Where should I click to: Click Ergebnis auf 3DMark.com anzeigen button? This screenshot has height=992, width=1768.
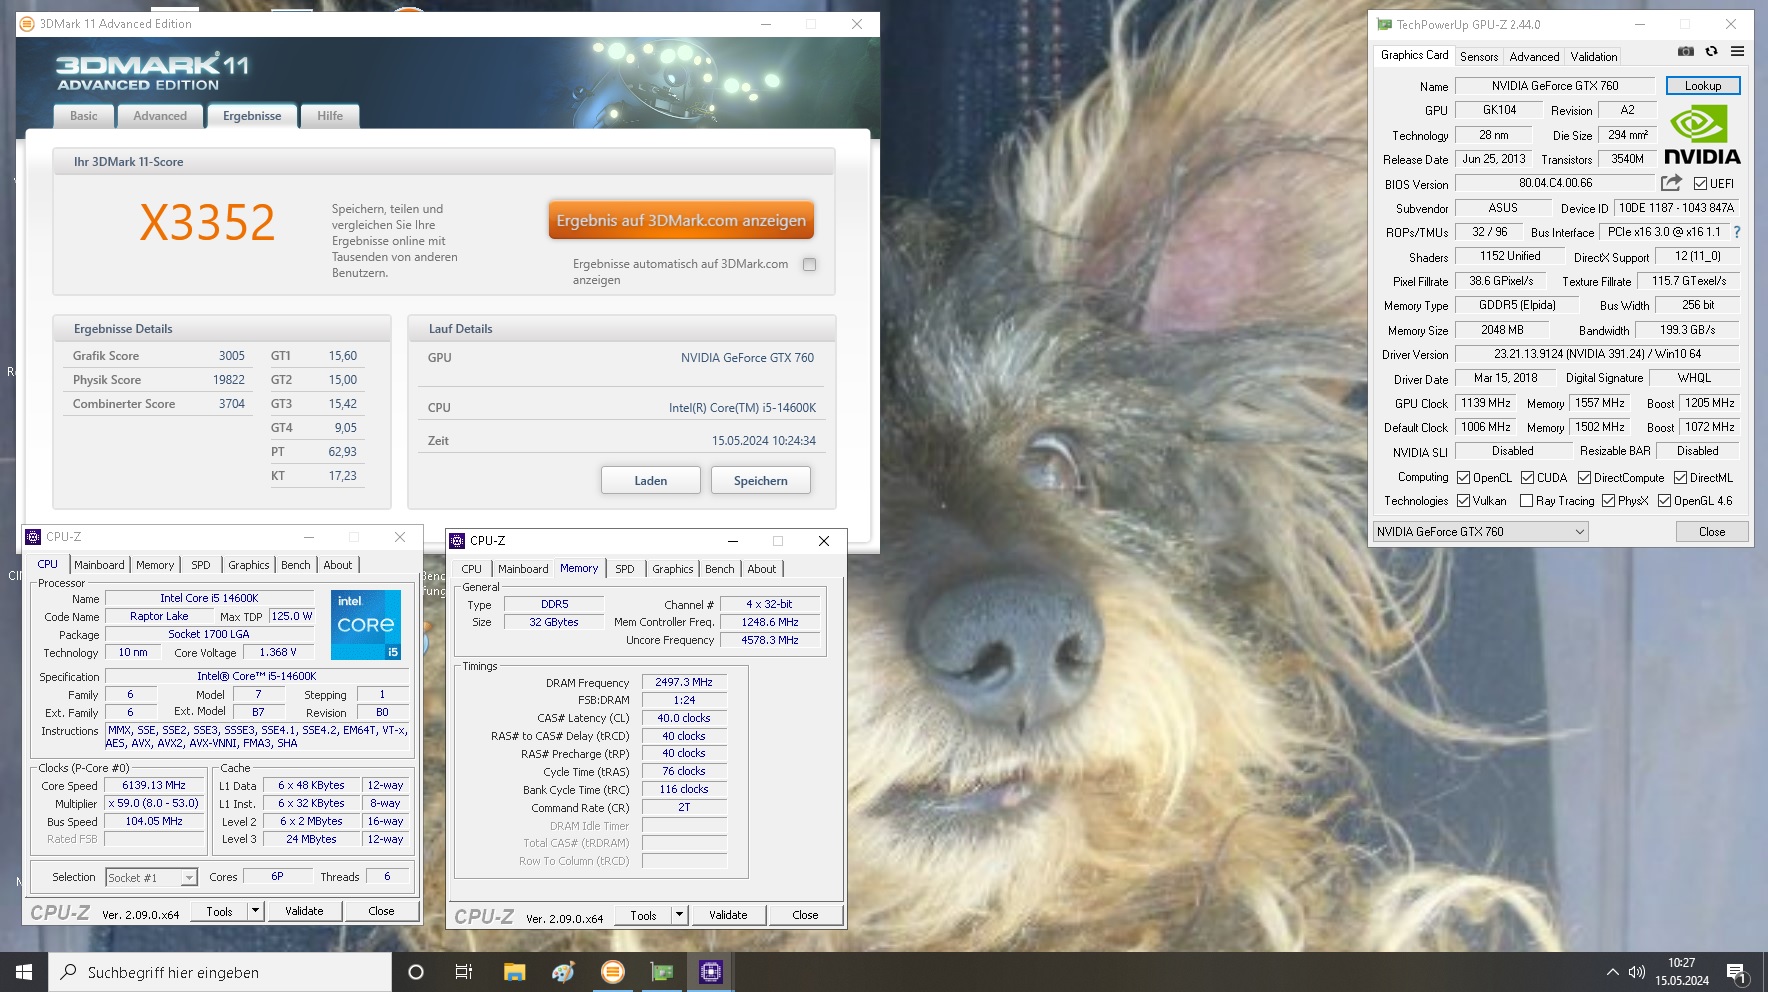681,221
